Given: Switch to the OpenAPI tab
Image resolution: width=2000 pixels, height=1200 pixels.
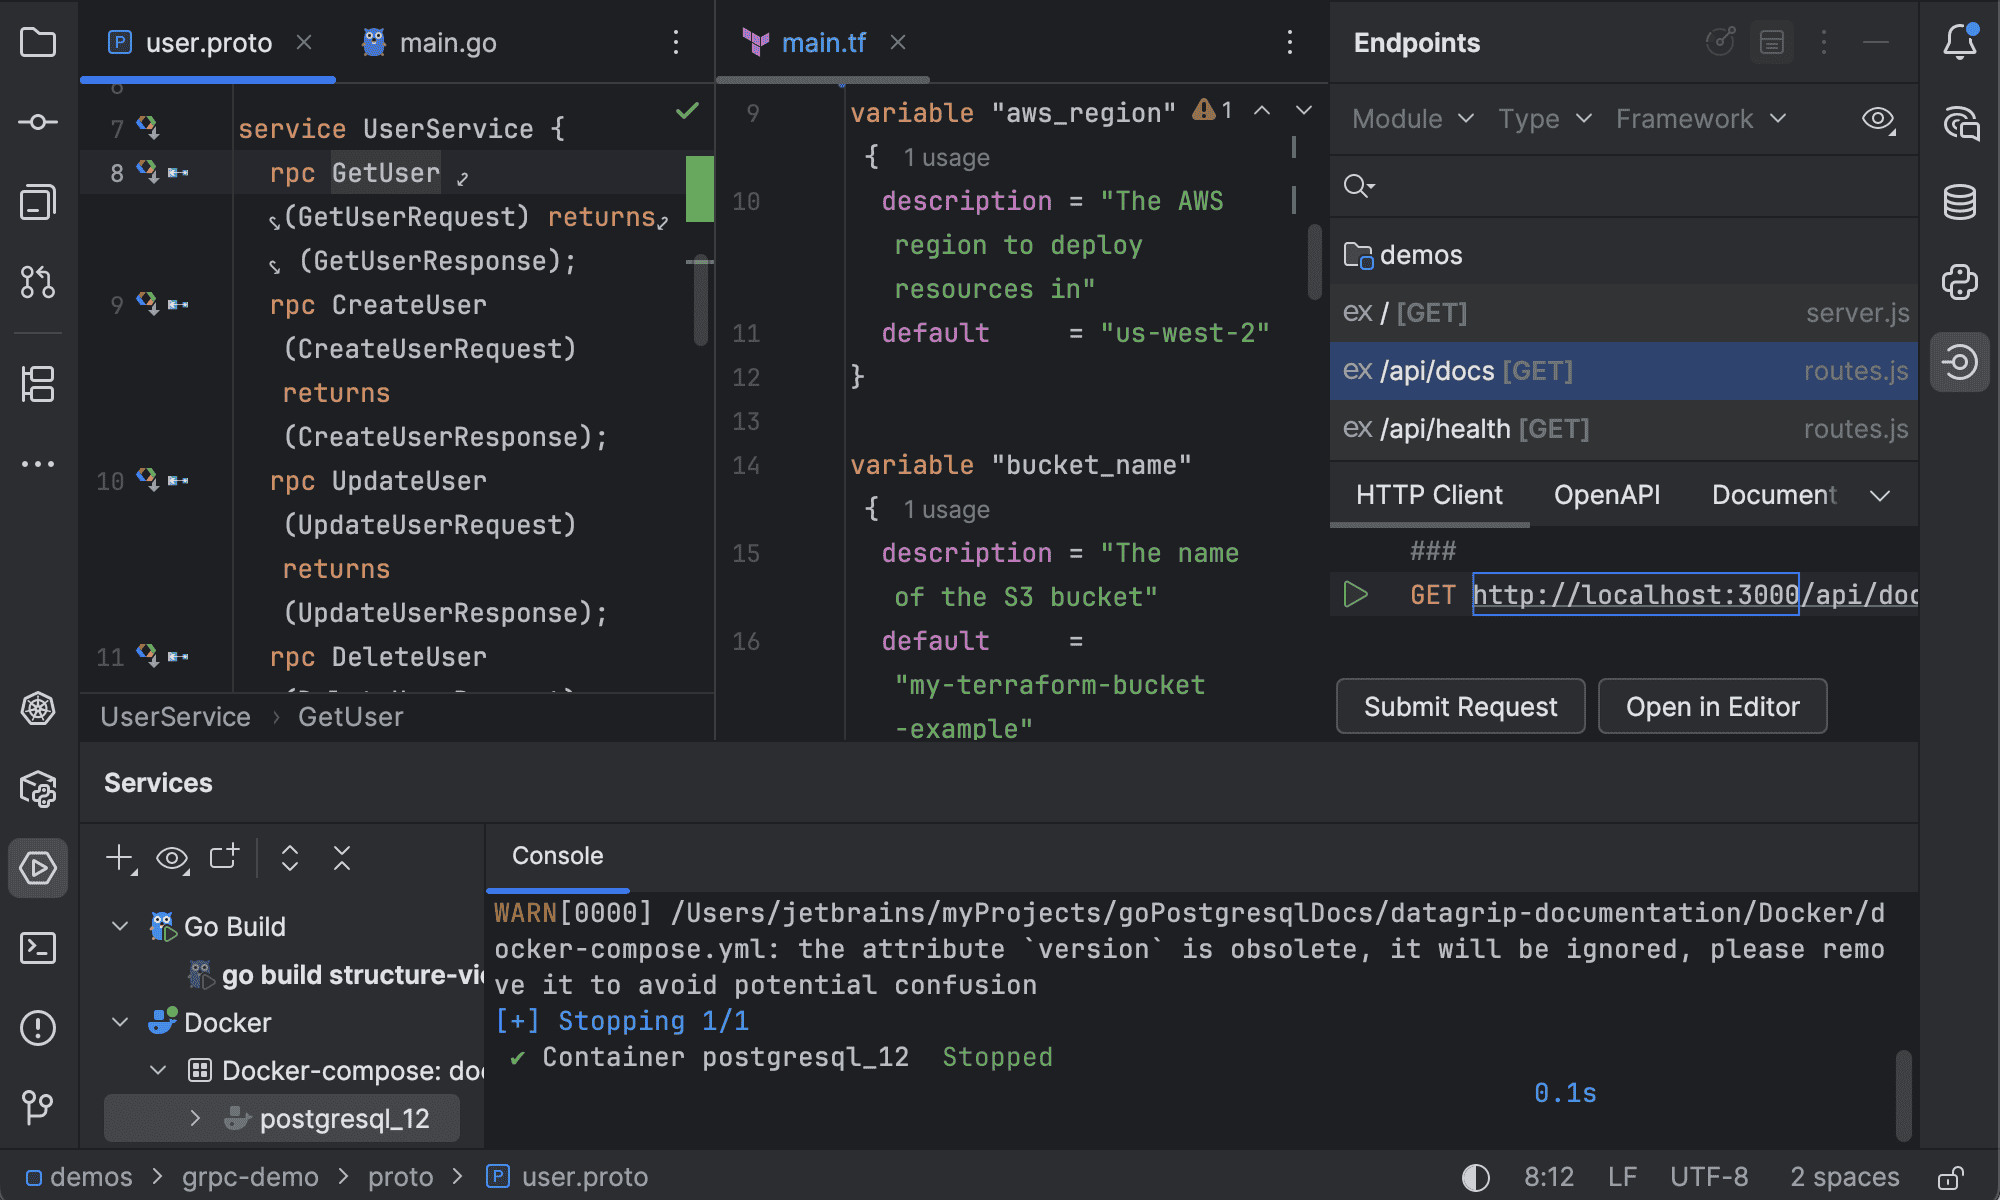Looking at the screenshot, I should [1606, 495].
